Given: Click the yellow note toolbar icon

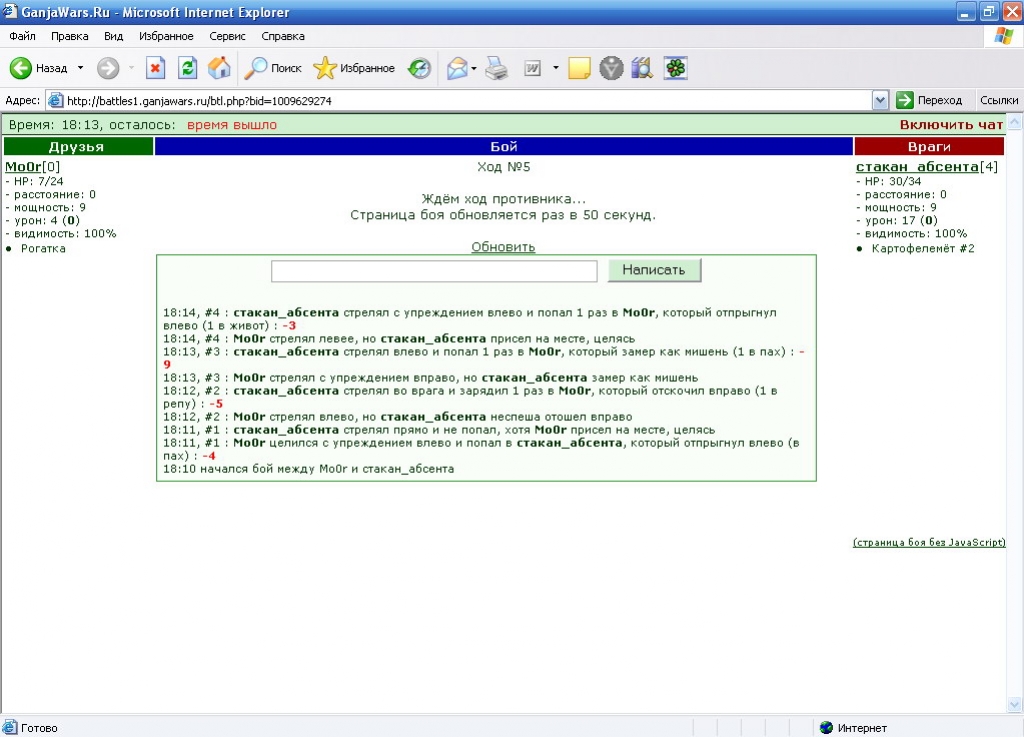Looking at the screenshot, I should [x=579, y=68].
